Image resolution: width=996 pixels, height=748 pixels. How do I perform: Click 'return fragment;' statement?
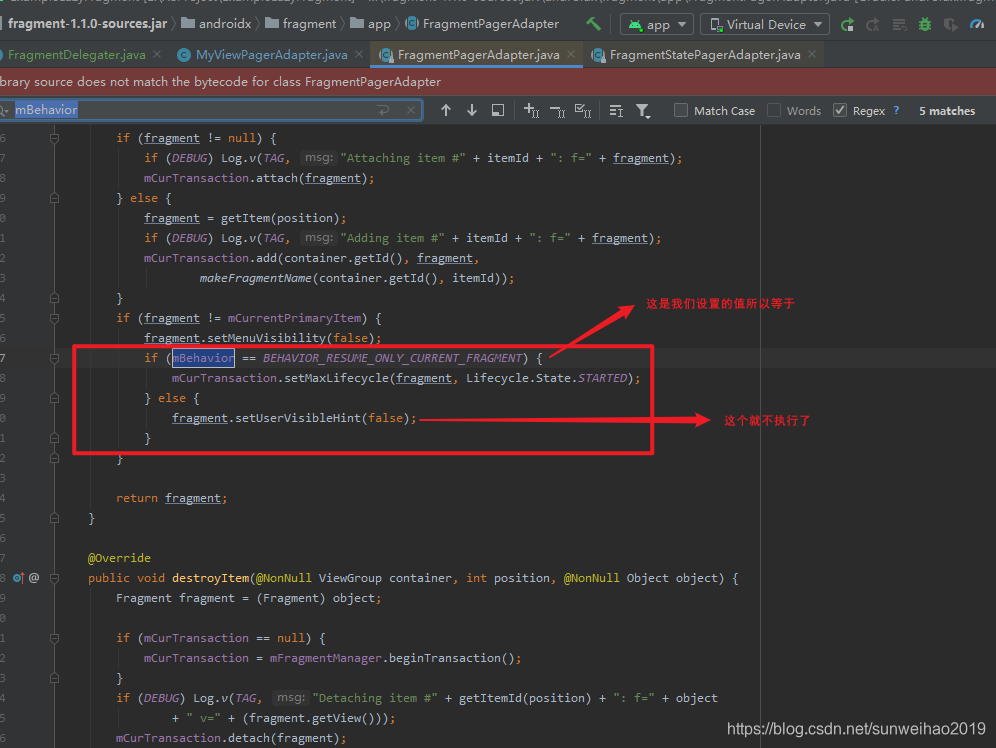pos(171,498)
